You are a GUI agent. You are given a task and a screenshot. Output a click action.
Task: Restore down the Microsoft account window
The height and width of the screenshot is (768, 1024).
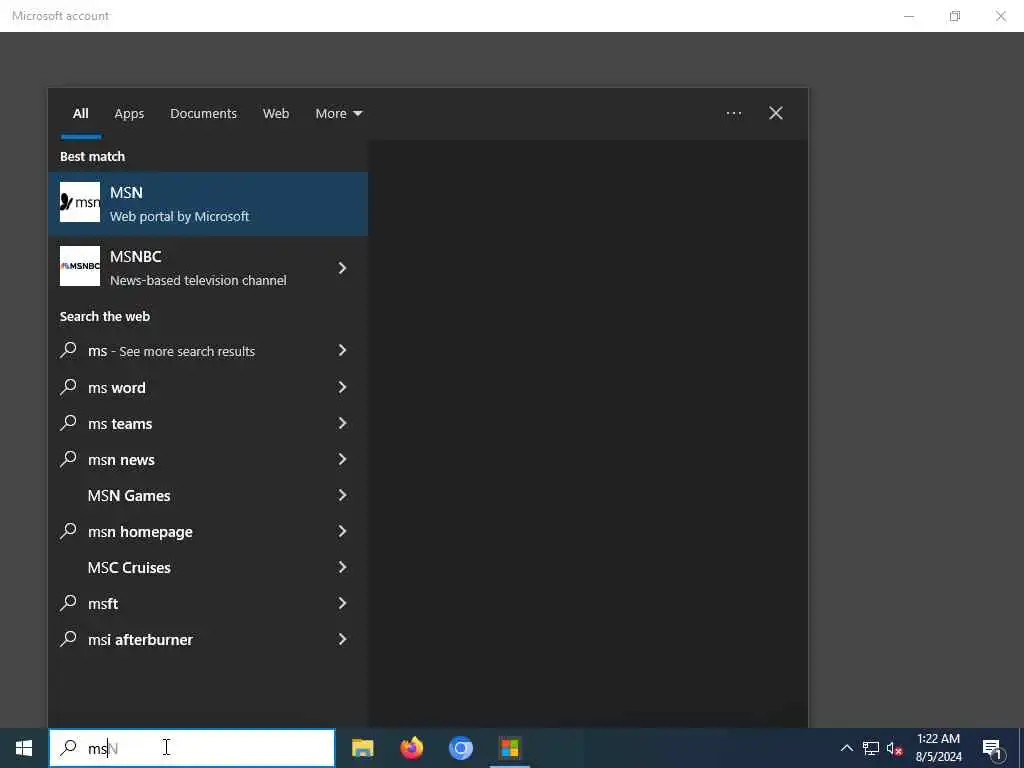[955, 16]
